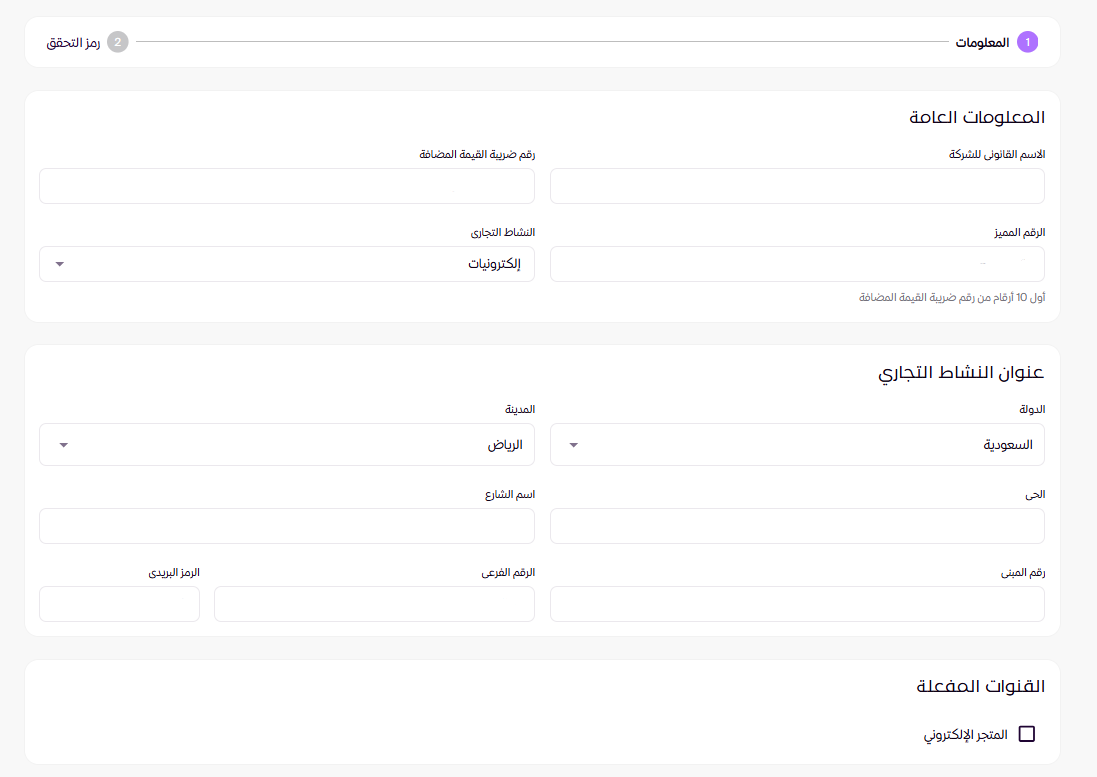Enable the المتجر الإلكتروني checkbox
This screenshot has width=1097, height=777.
click(x=1027, y=733)
